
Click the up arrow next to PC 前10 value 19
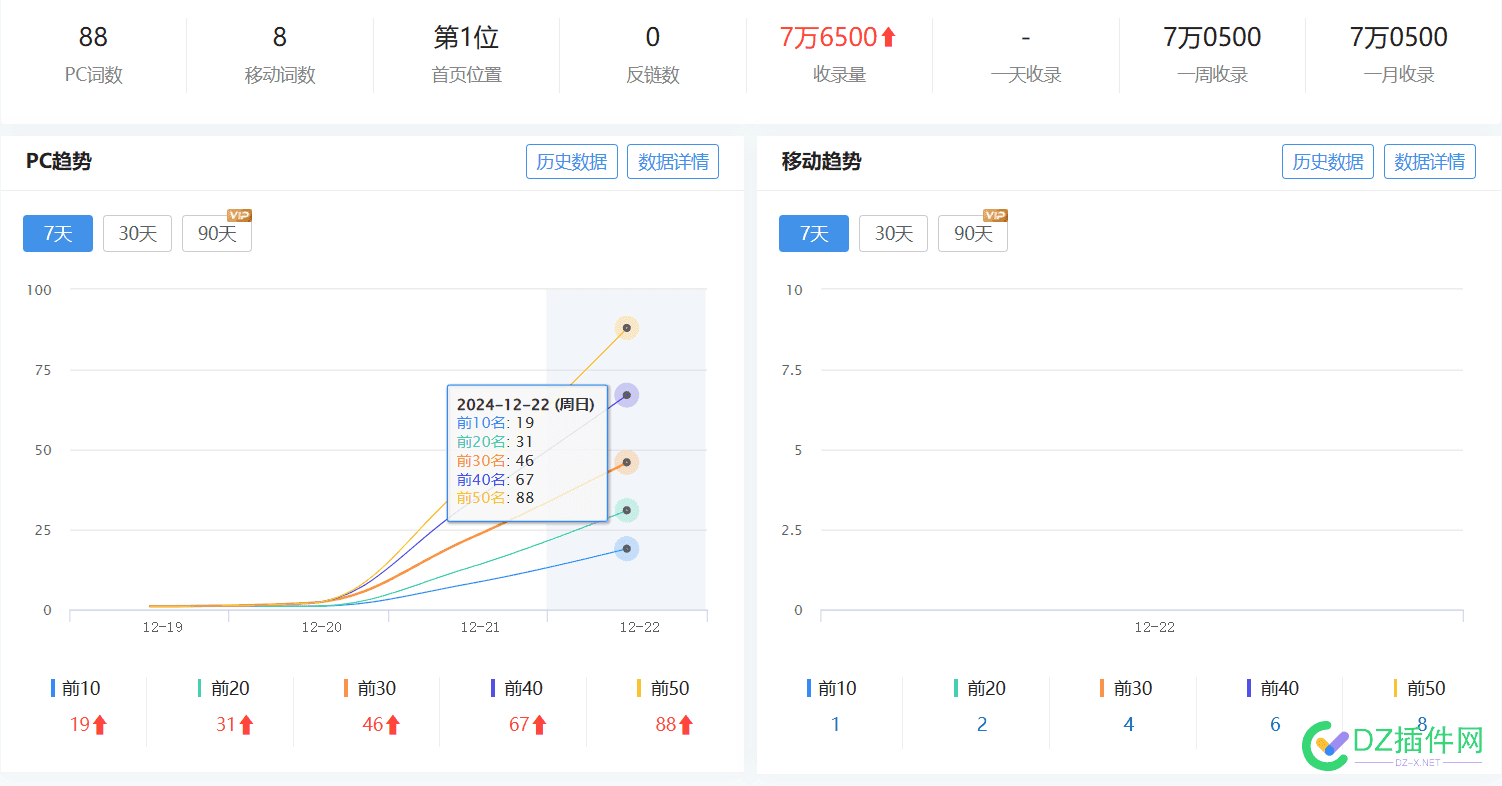pyautogui.click(x=100, y=725)
